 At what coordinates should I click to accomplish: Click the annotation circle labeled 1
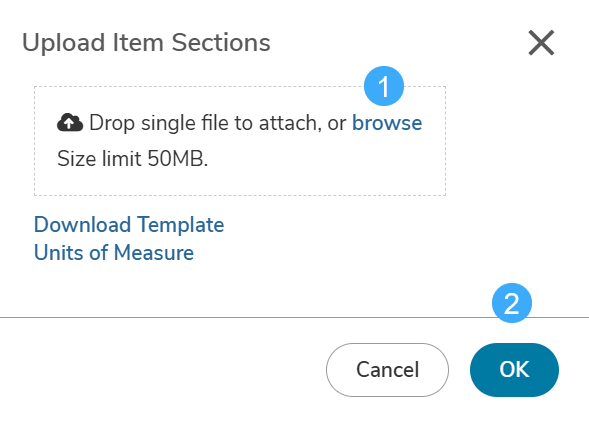[384, 86]
